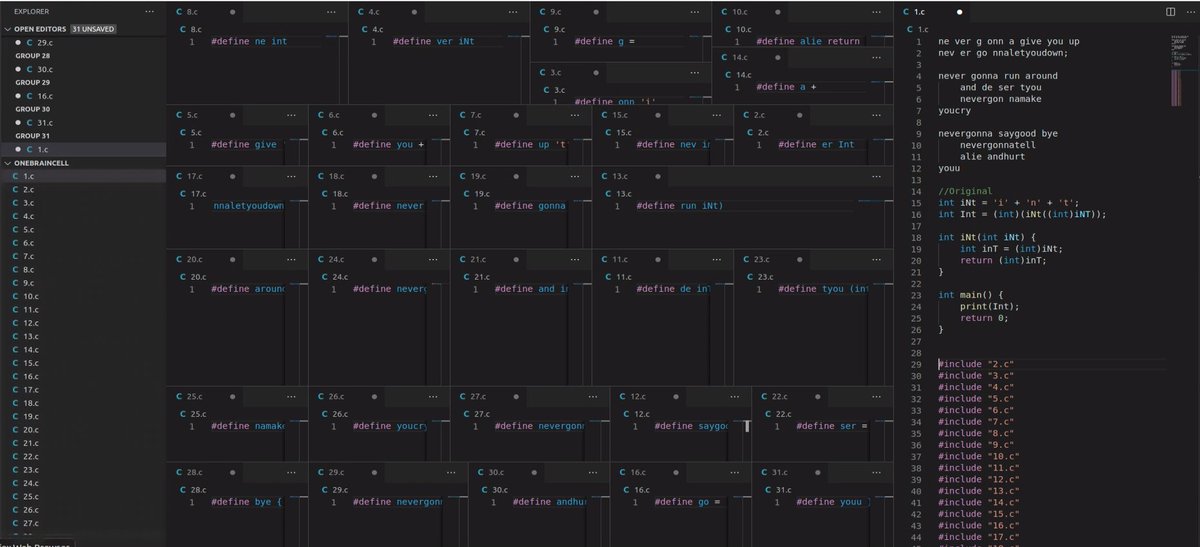This screenshot has width=1200, height=547.
Task: Open 30.c under Group 28 in Open Editors
Action: click(x=82, y=69)
